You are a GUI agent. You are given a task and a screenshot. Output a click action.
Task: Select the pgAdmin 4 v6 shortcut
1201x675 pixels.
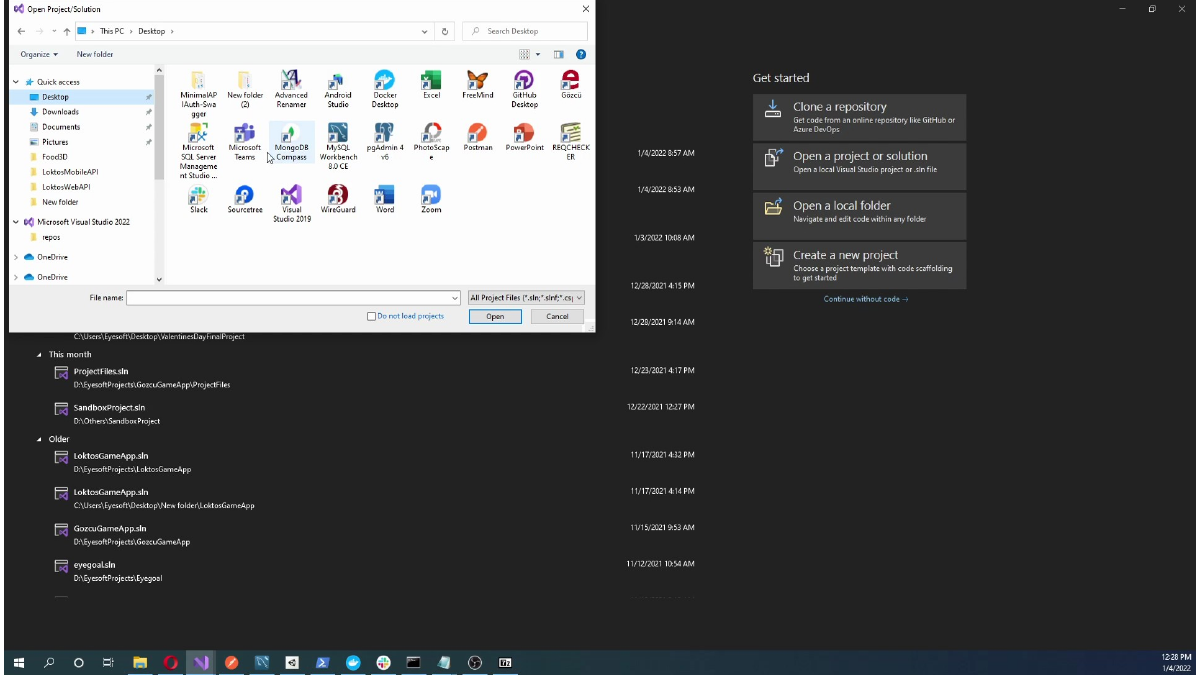point(385,141)
